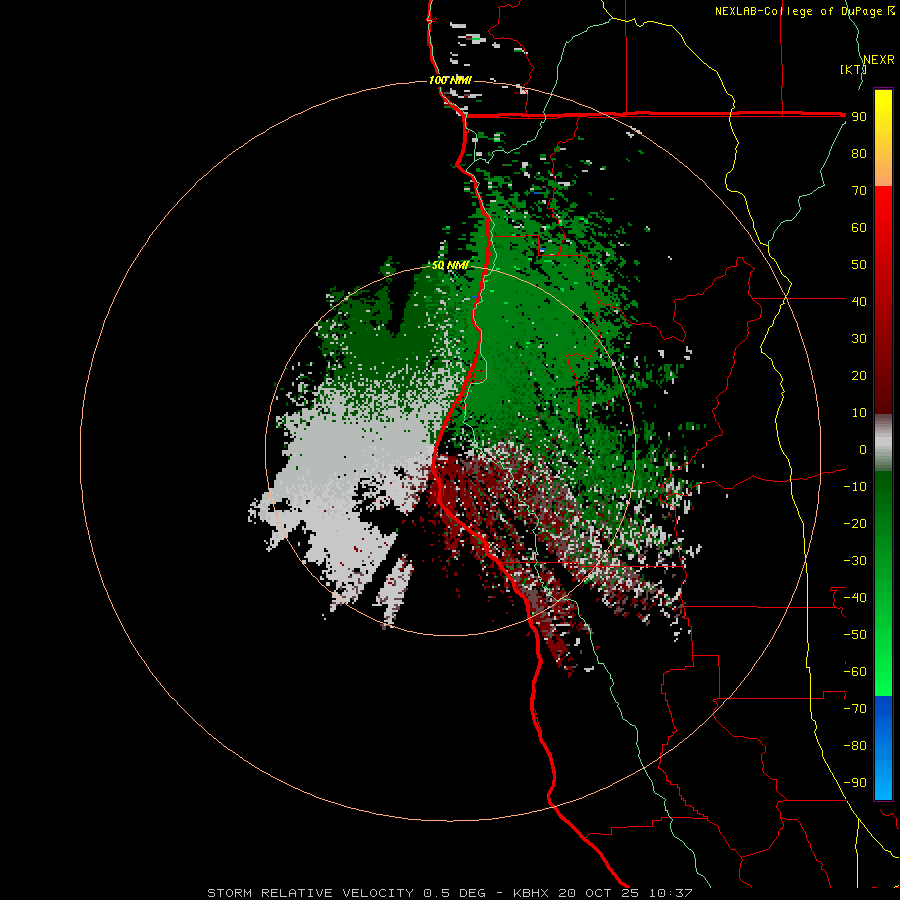Select the -30 value on the velocity scale
The image size is (900, 900).
(x=855, y=561)
